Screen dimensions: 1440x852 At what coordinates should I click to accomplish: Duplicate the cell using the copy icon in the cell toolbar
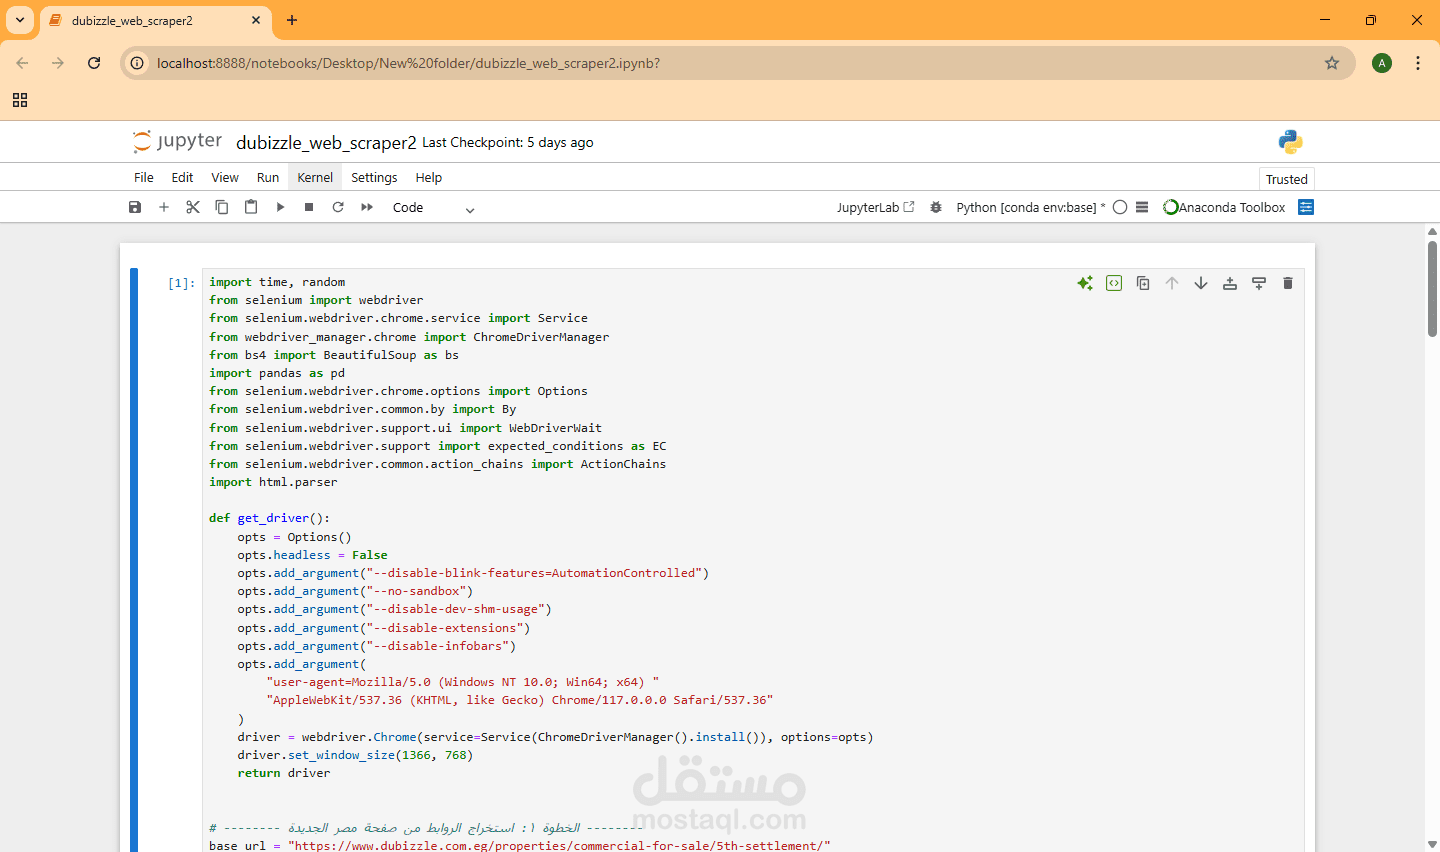point(1143,283)
